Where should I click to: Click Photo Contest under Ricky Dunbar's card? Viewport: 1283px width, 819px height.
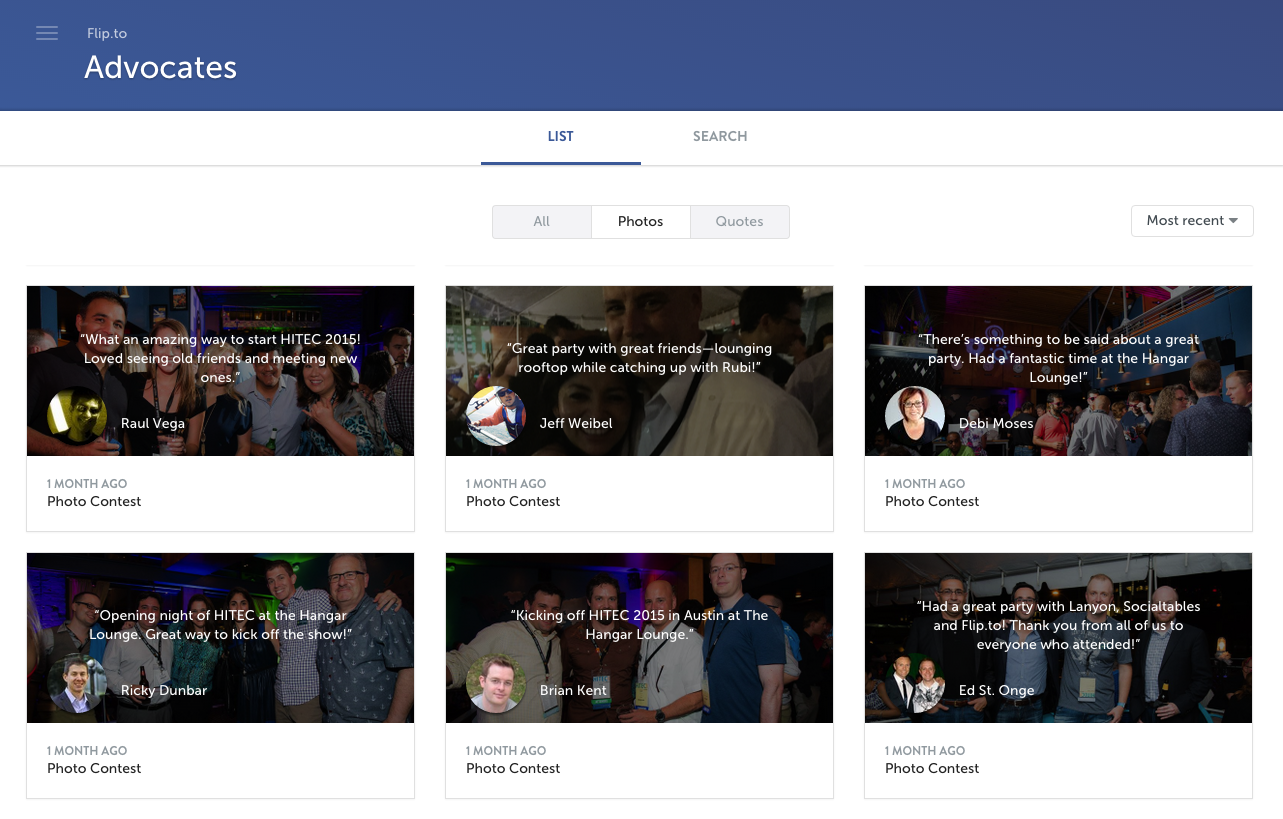[x=94, y=769]
